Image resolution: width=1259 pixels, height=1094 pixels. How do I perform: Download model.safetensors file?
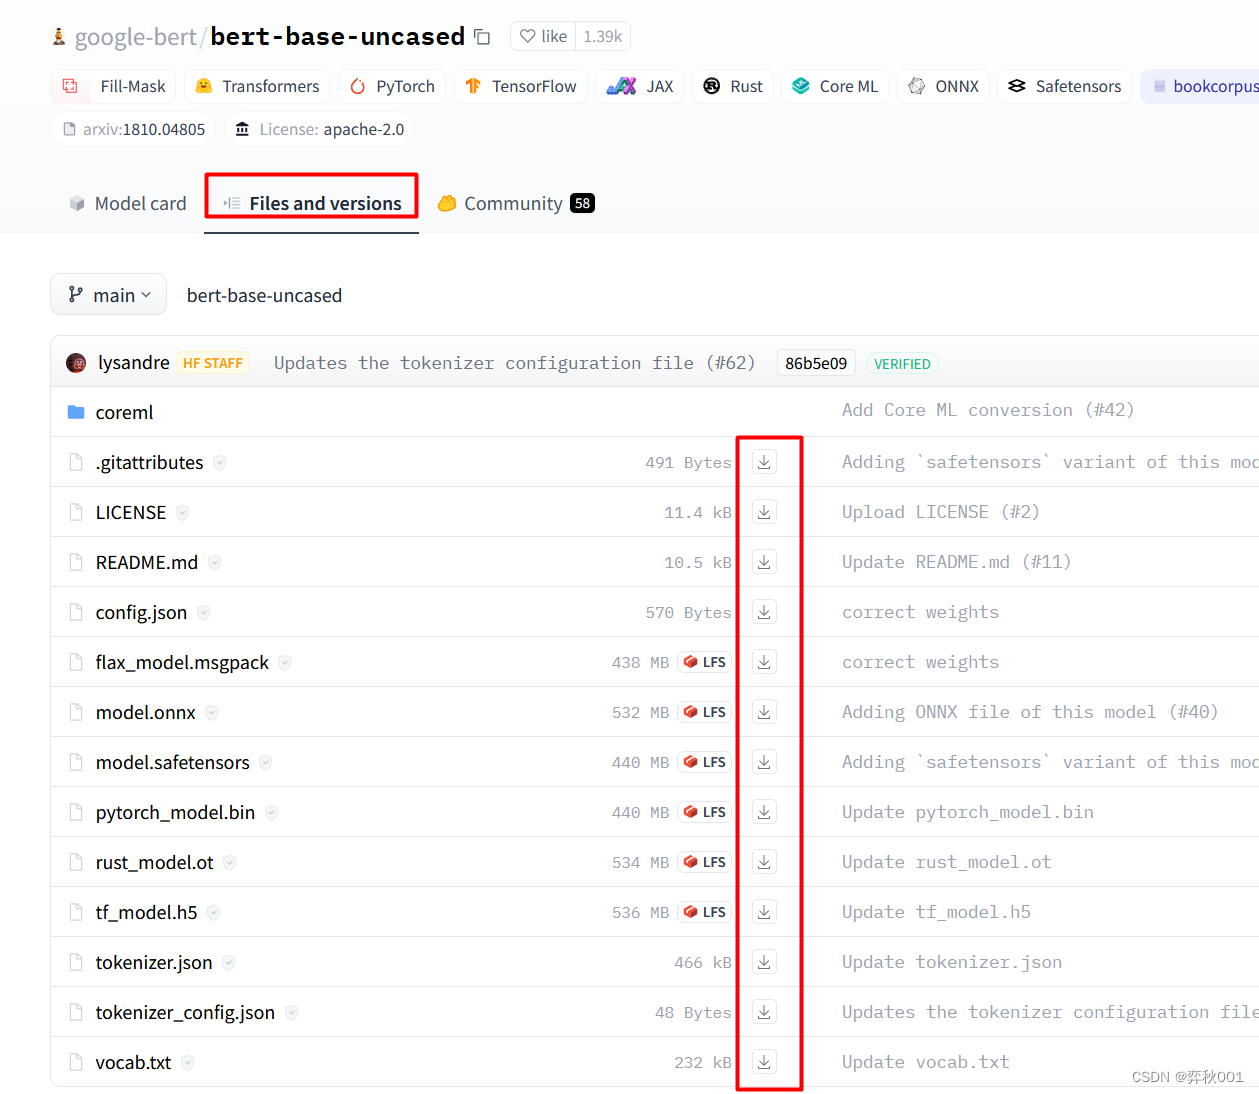point(764,762)
